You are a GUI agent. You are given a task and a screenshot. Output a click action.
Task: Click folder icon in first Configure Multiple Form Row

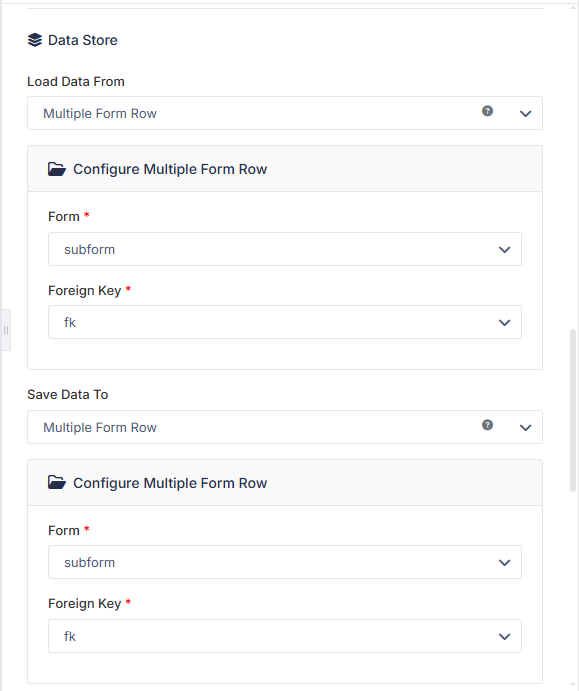[57, 169]
